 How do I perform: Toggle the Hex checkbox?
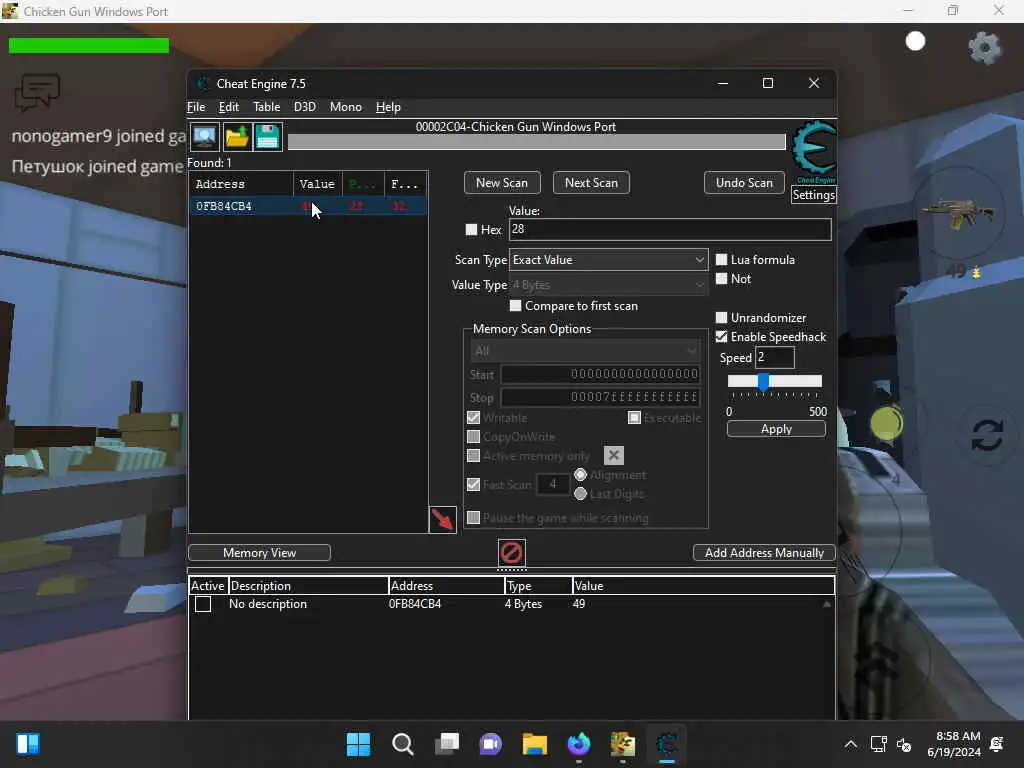point(471,229)
